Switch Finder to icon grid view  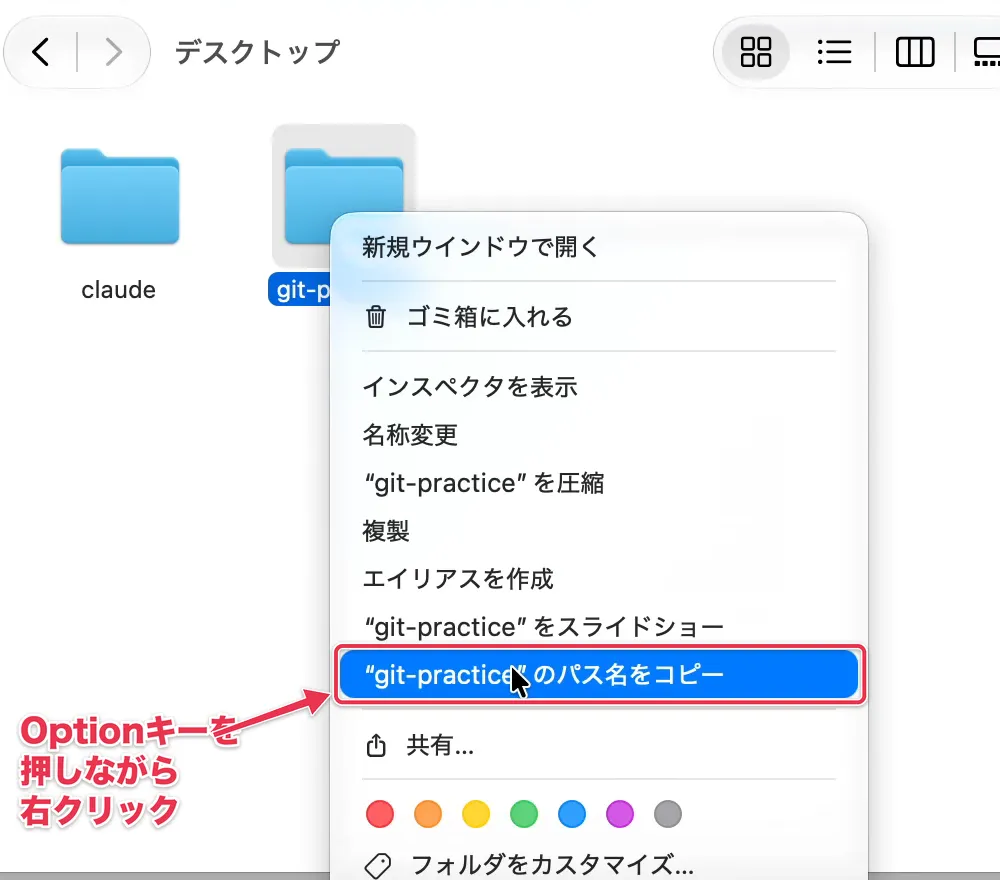pos(756,52)
